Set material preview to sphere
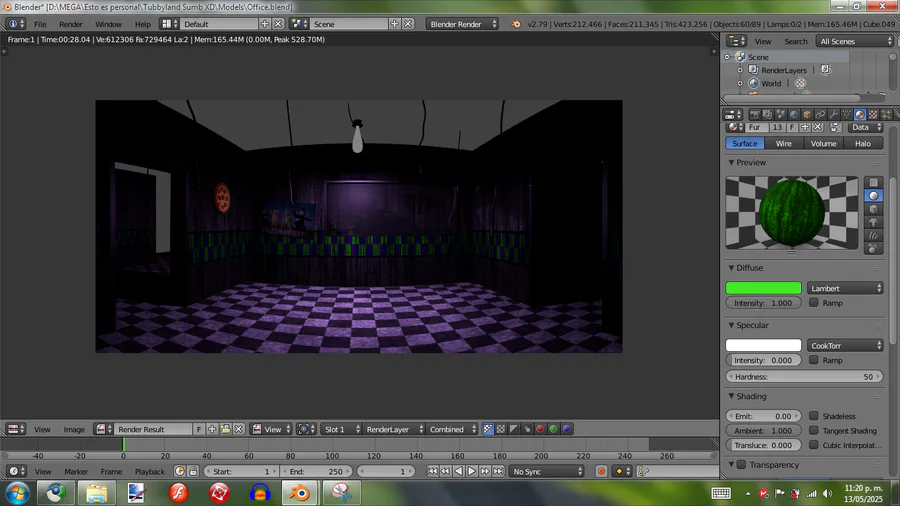 873,196
